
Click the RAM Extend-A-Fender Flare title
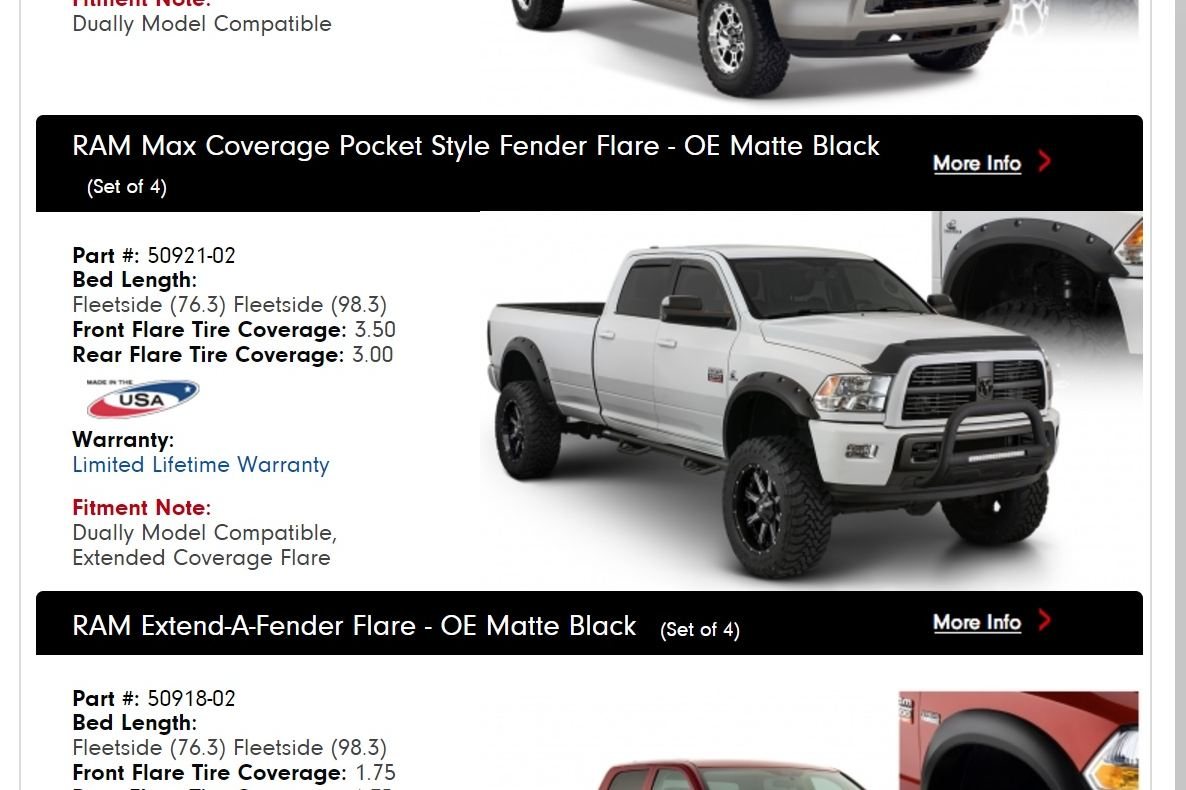pos(355,626)
